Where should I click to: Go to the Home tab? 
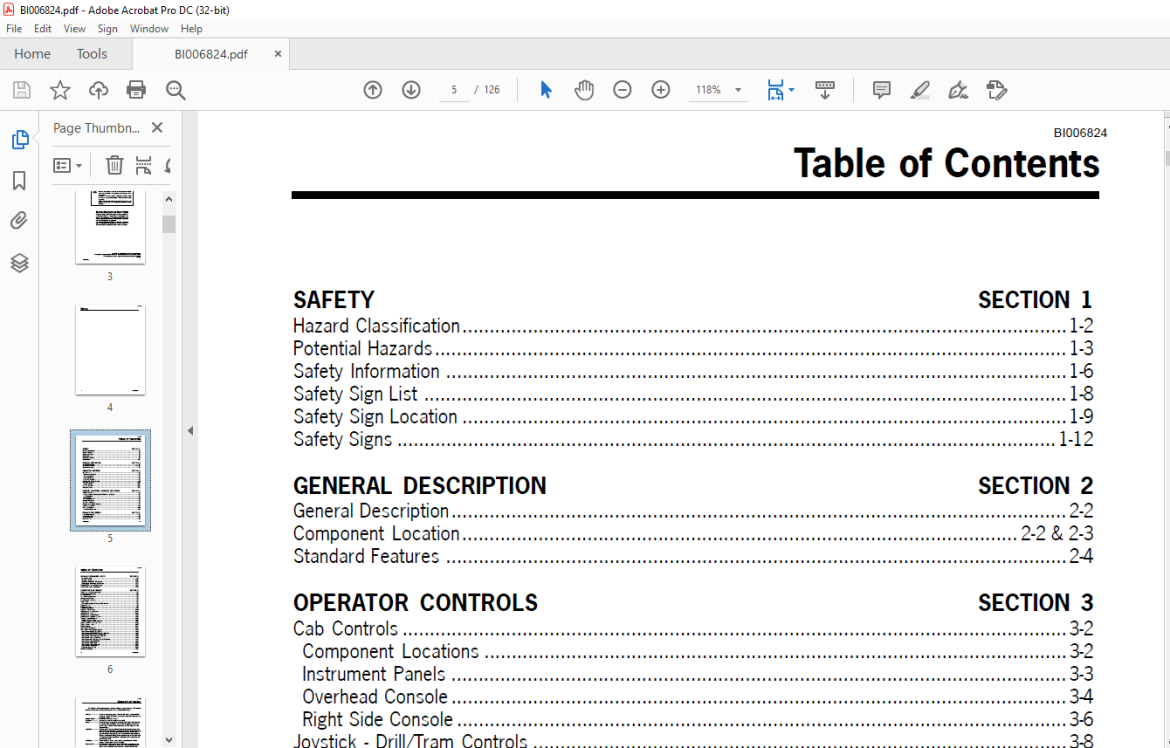[32, 54]
